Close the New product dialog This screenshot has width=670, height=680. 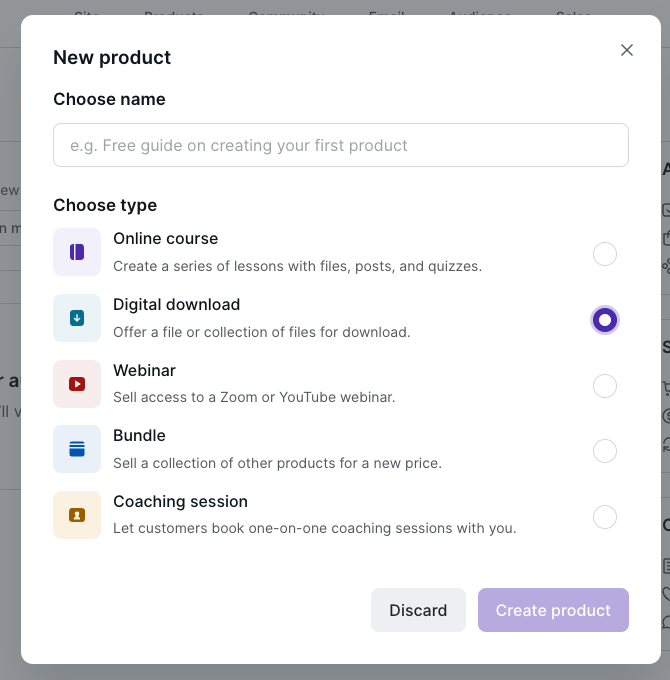pos(627,50)
